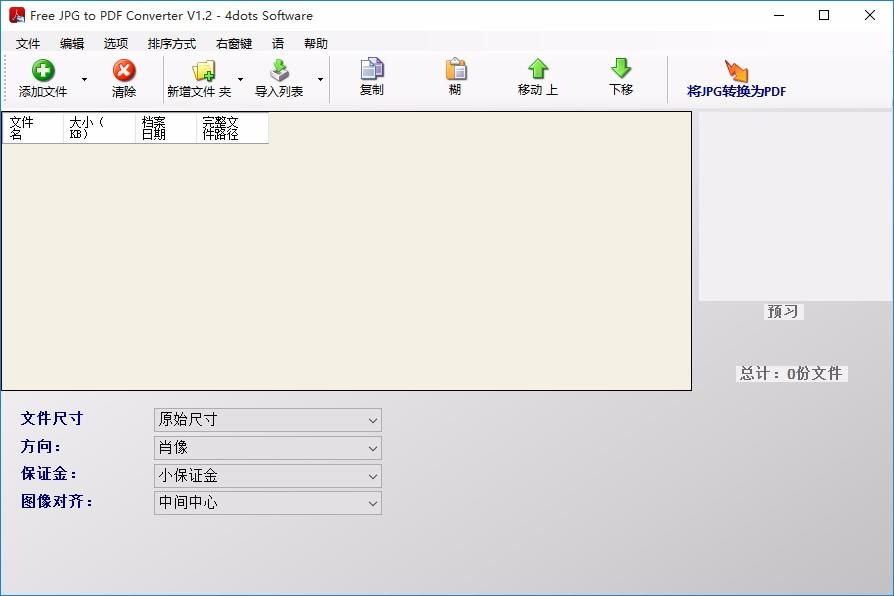
Task: Click the Convert JPG to PDF (将JPG转换为PDF) button
Action: tap(736, 79)
